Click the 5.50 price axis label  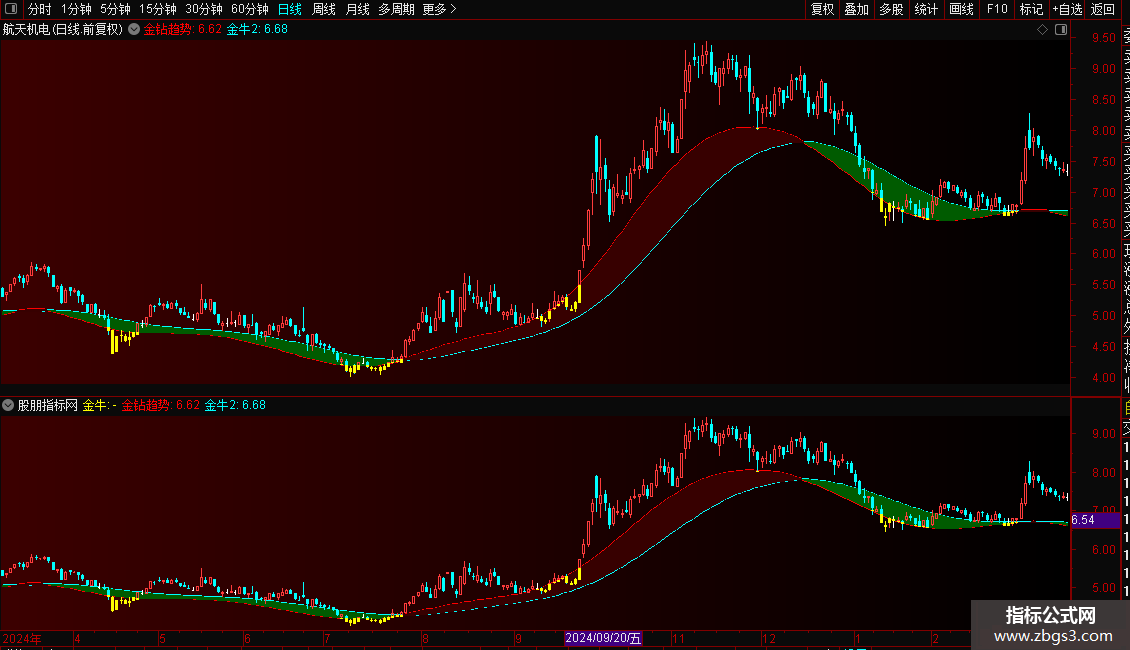[1103, 285]
